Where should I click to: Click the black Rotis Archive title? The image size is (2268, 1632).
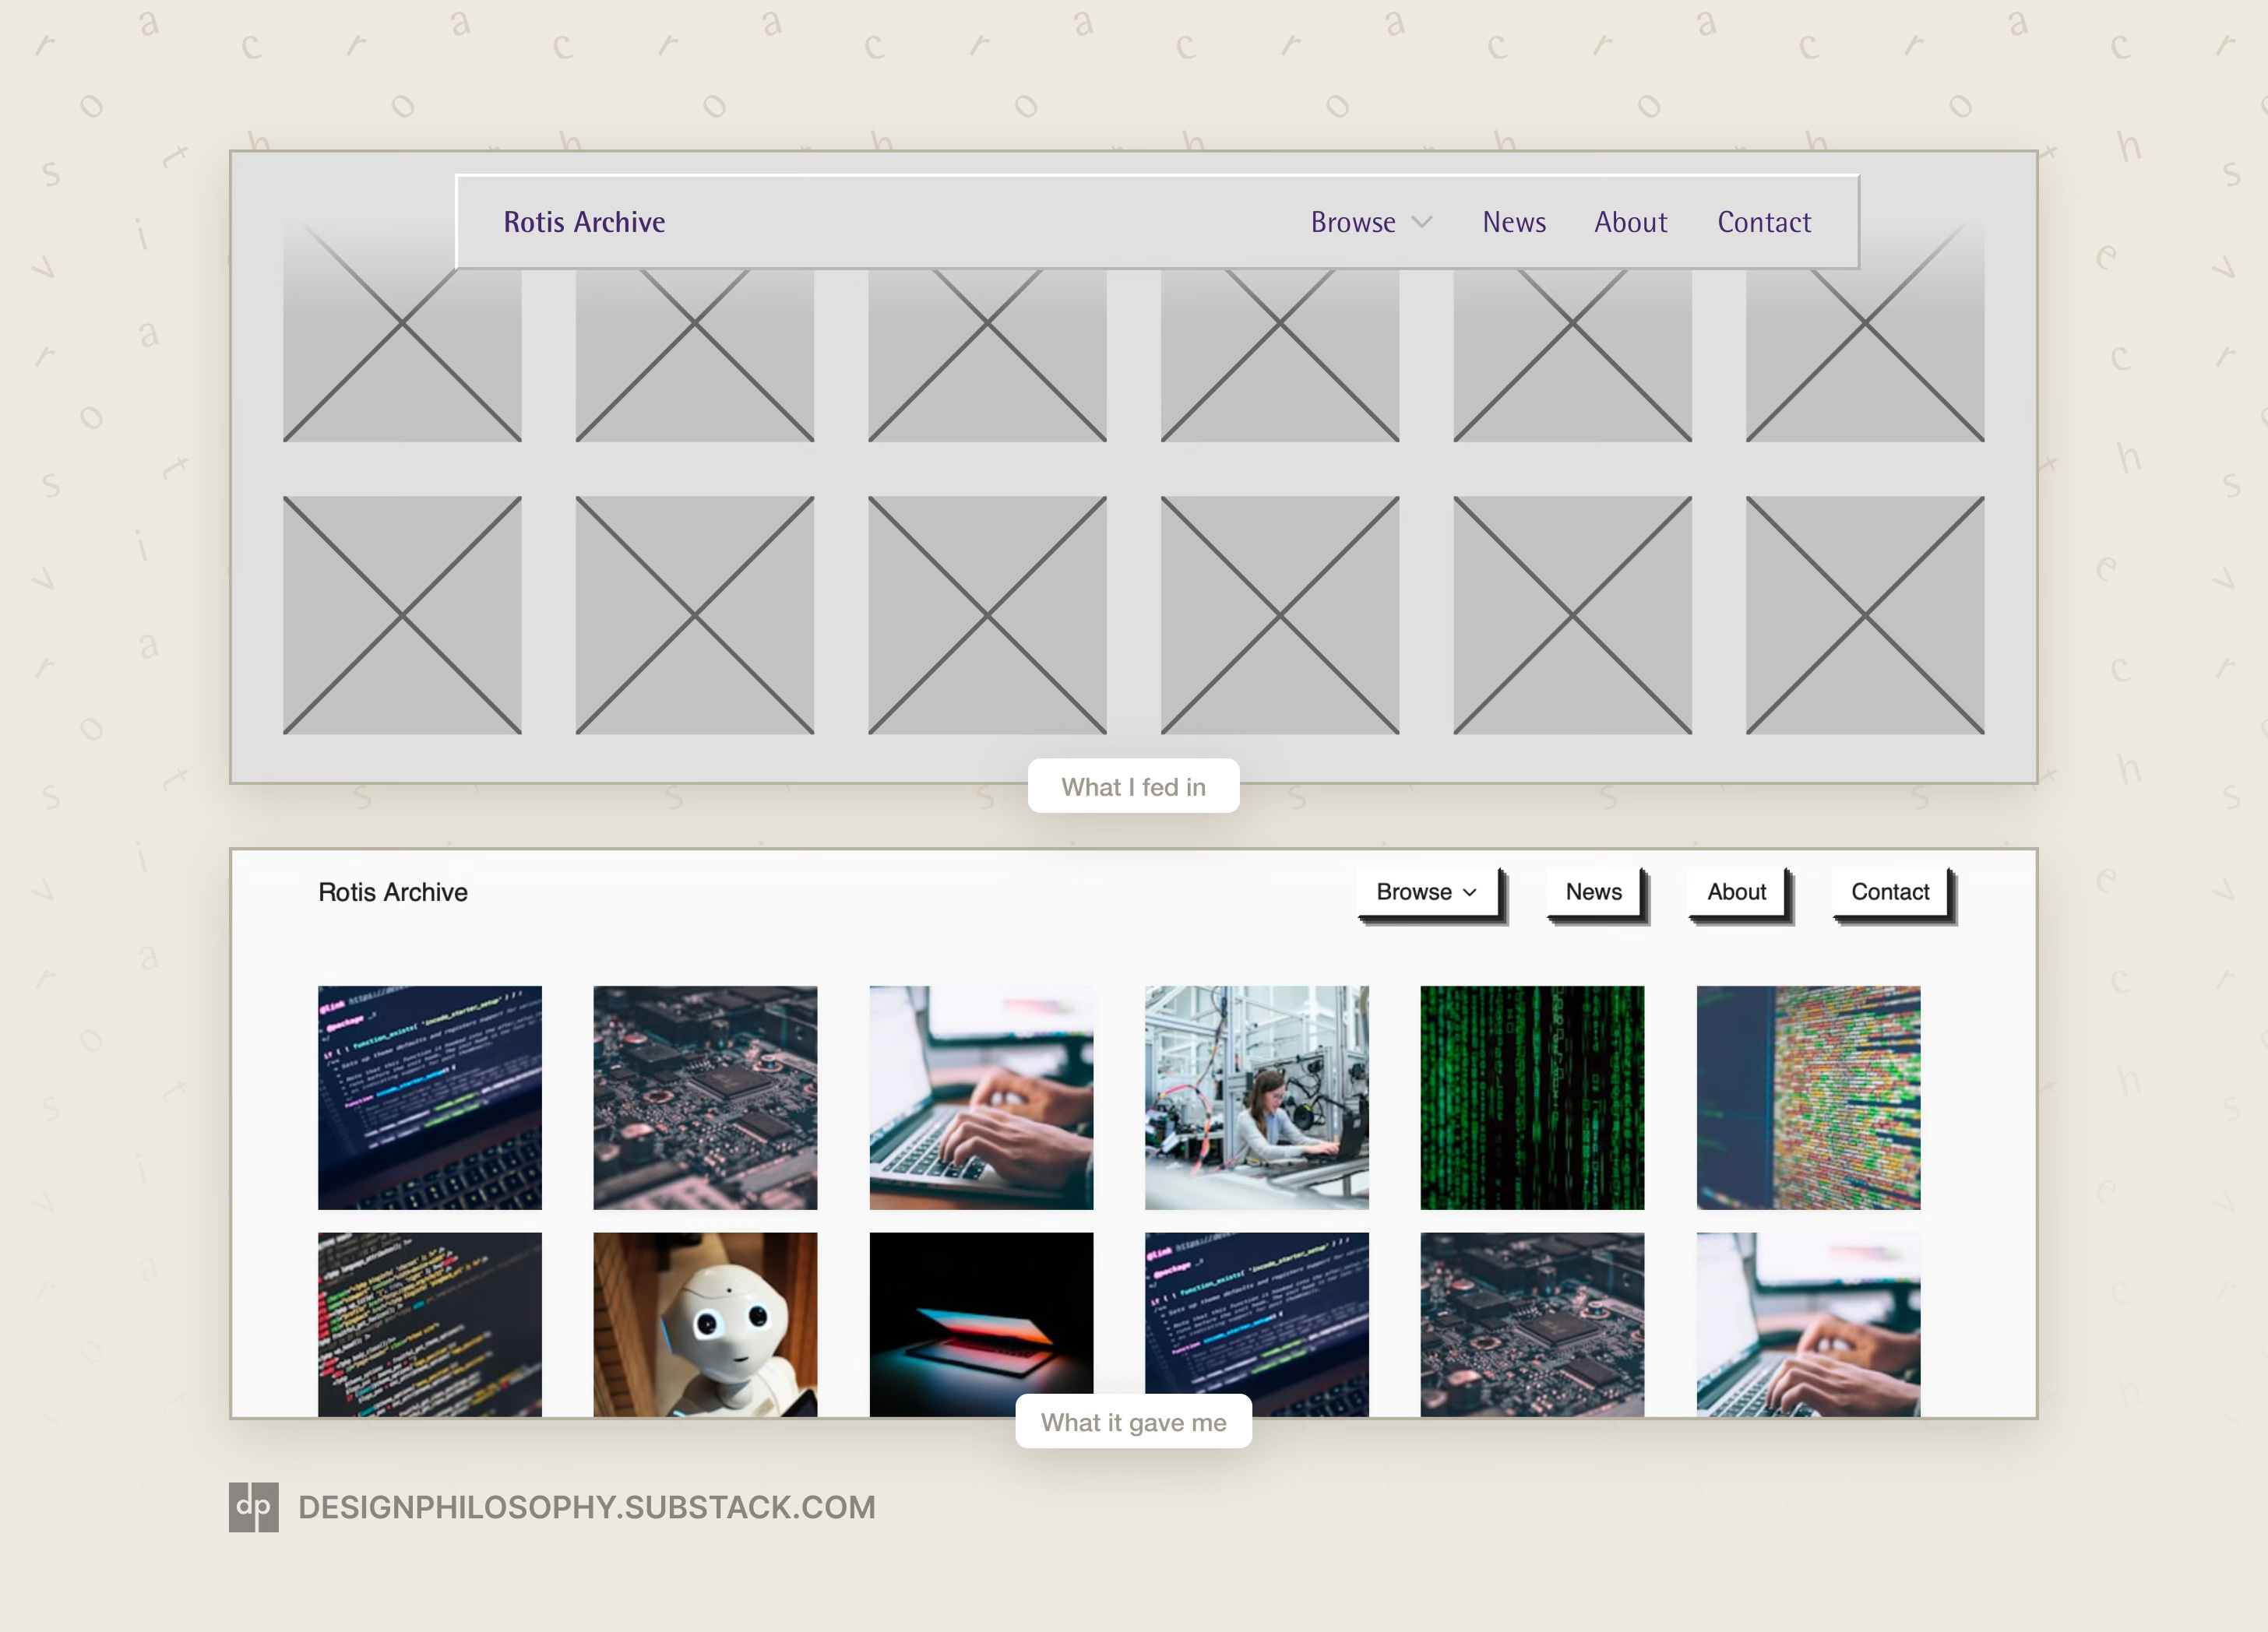click(392, 892)
